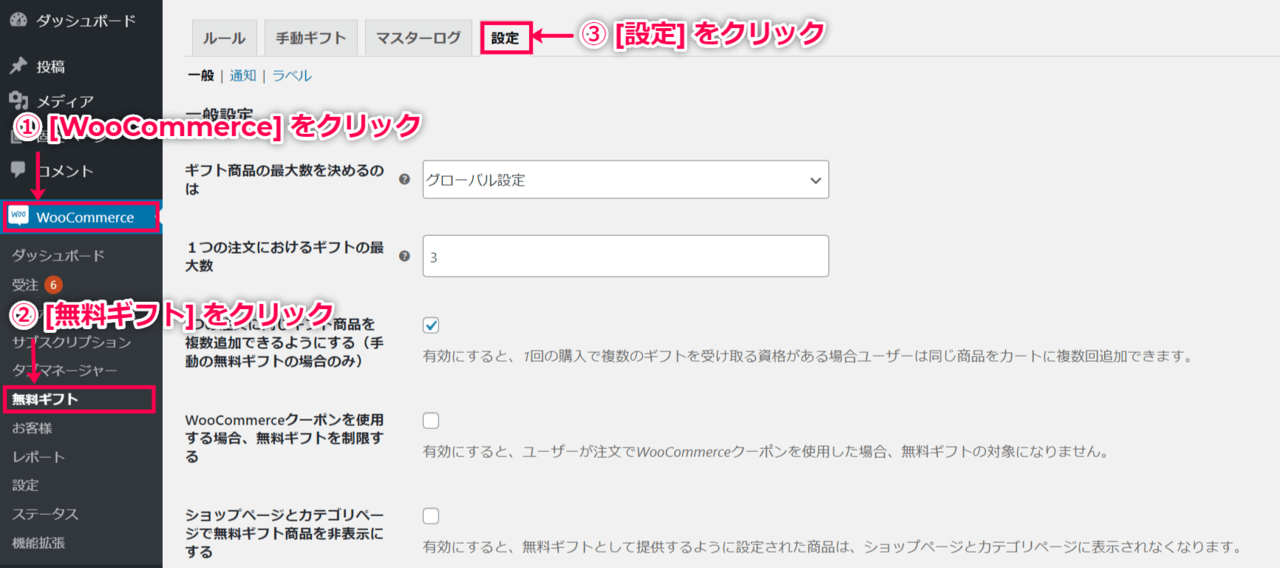Switch to the マスターログ tab
The height and width of the screenshot is (568, 1280).
coord(418,38)
